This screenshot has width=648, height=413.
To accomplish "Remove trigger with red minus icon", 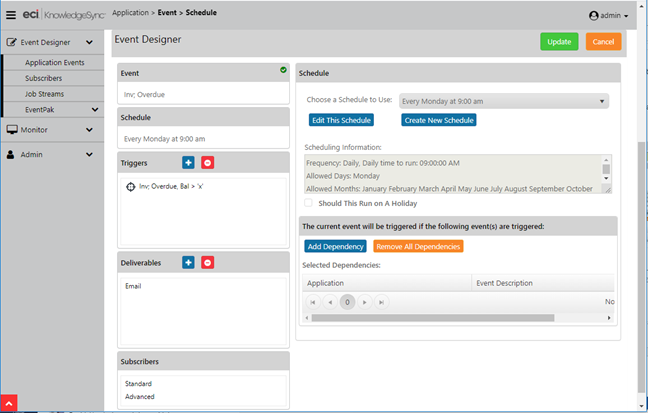I will pyautogui.click(x=207, y=162).
